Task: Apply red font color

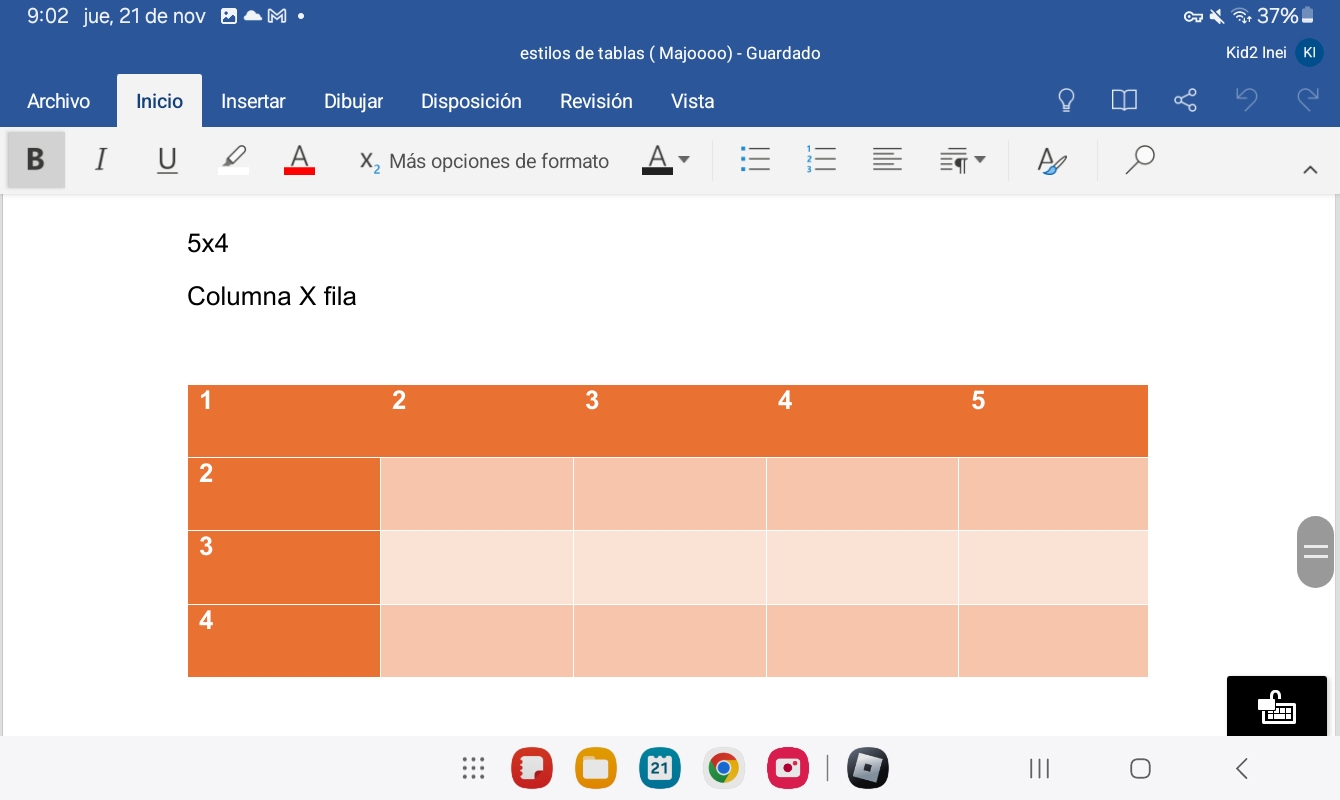Action: (x=299, y=160)
